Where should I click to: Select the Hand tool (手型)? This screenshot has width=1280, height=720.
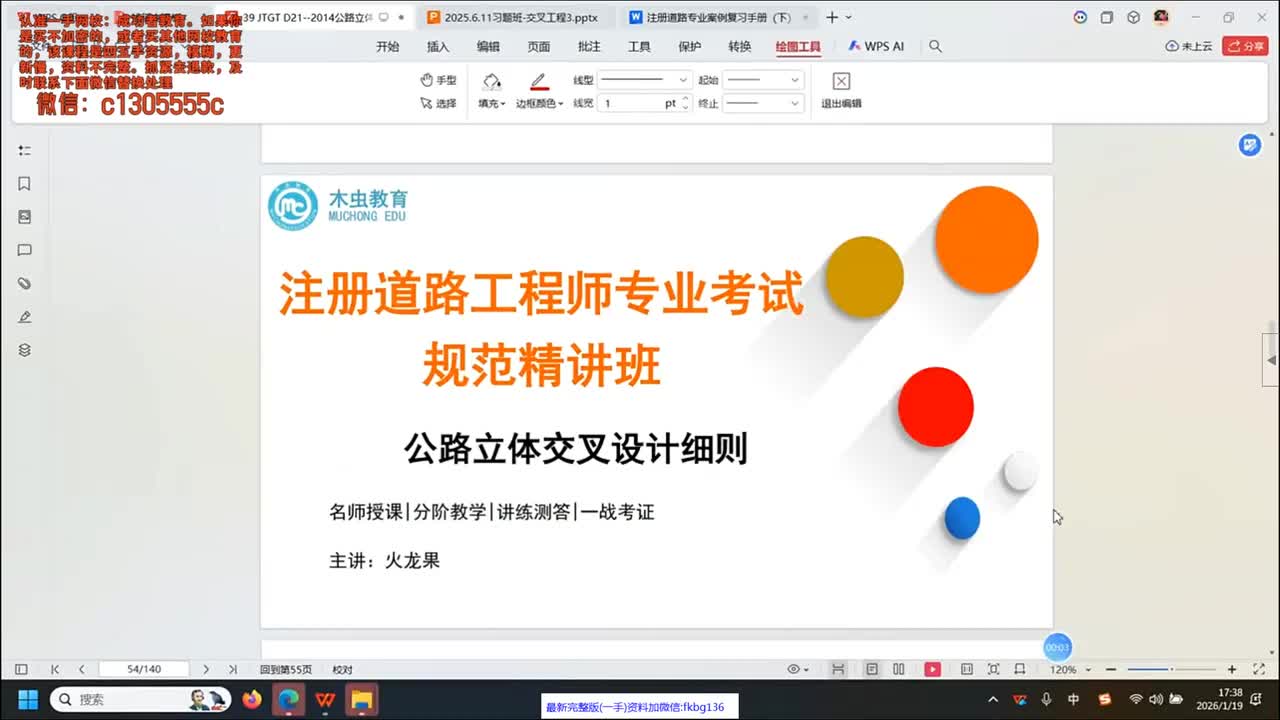[438, 80]
